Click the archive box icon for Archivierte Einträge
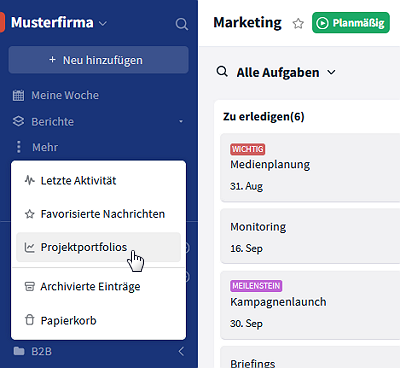400x368 pixels. pos(30,286)
